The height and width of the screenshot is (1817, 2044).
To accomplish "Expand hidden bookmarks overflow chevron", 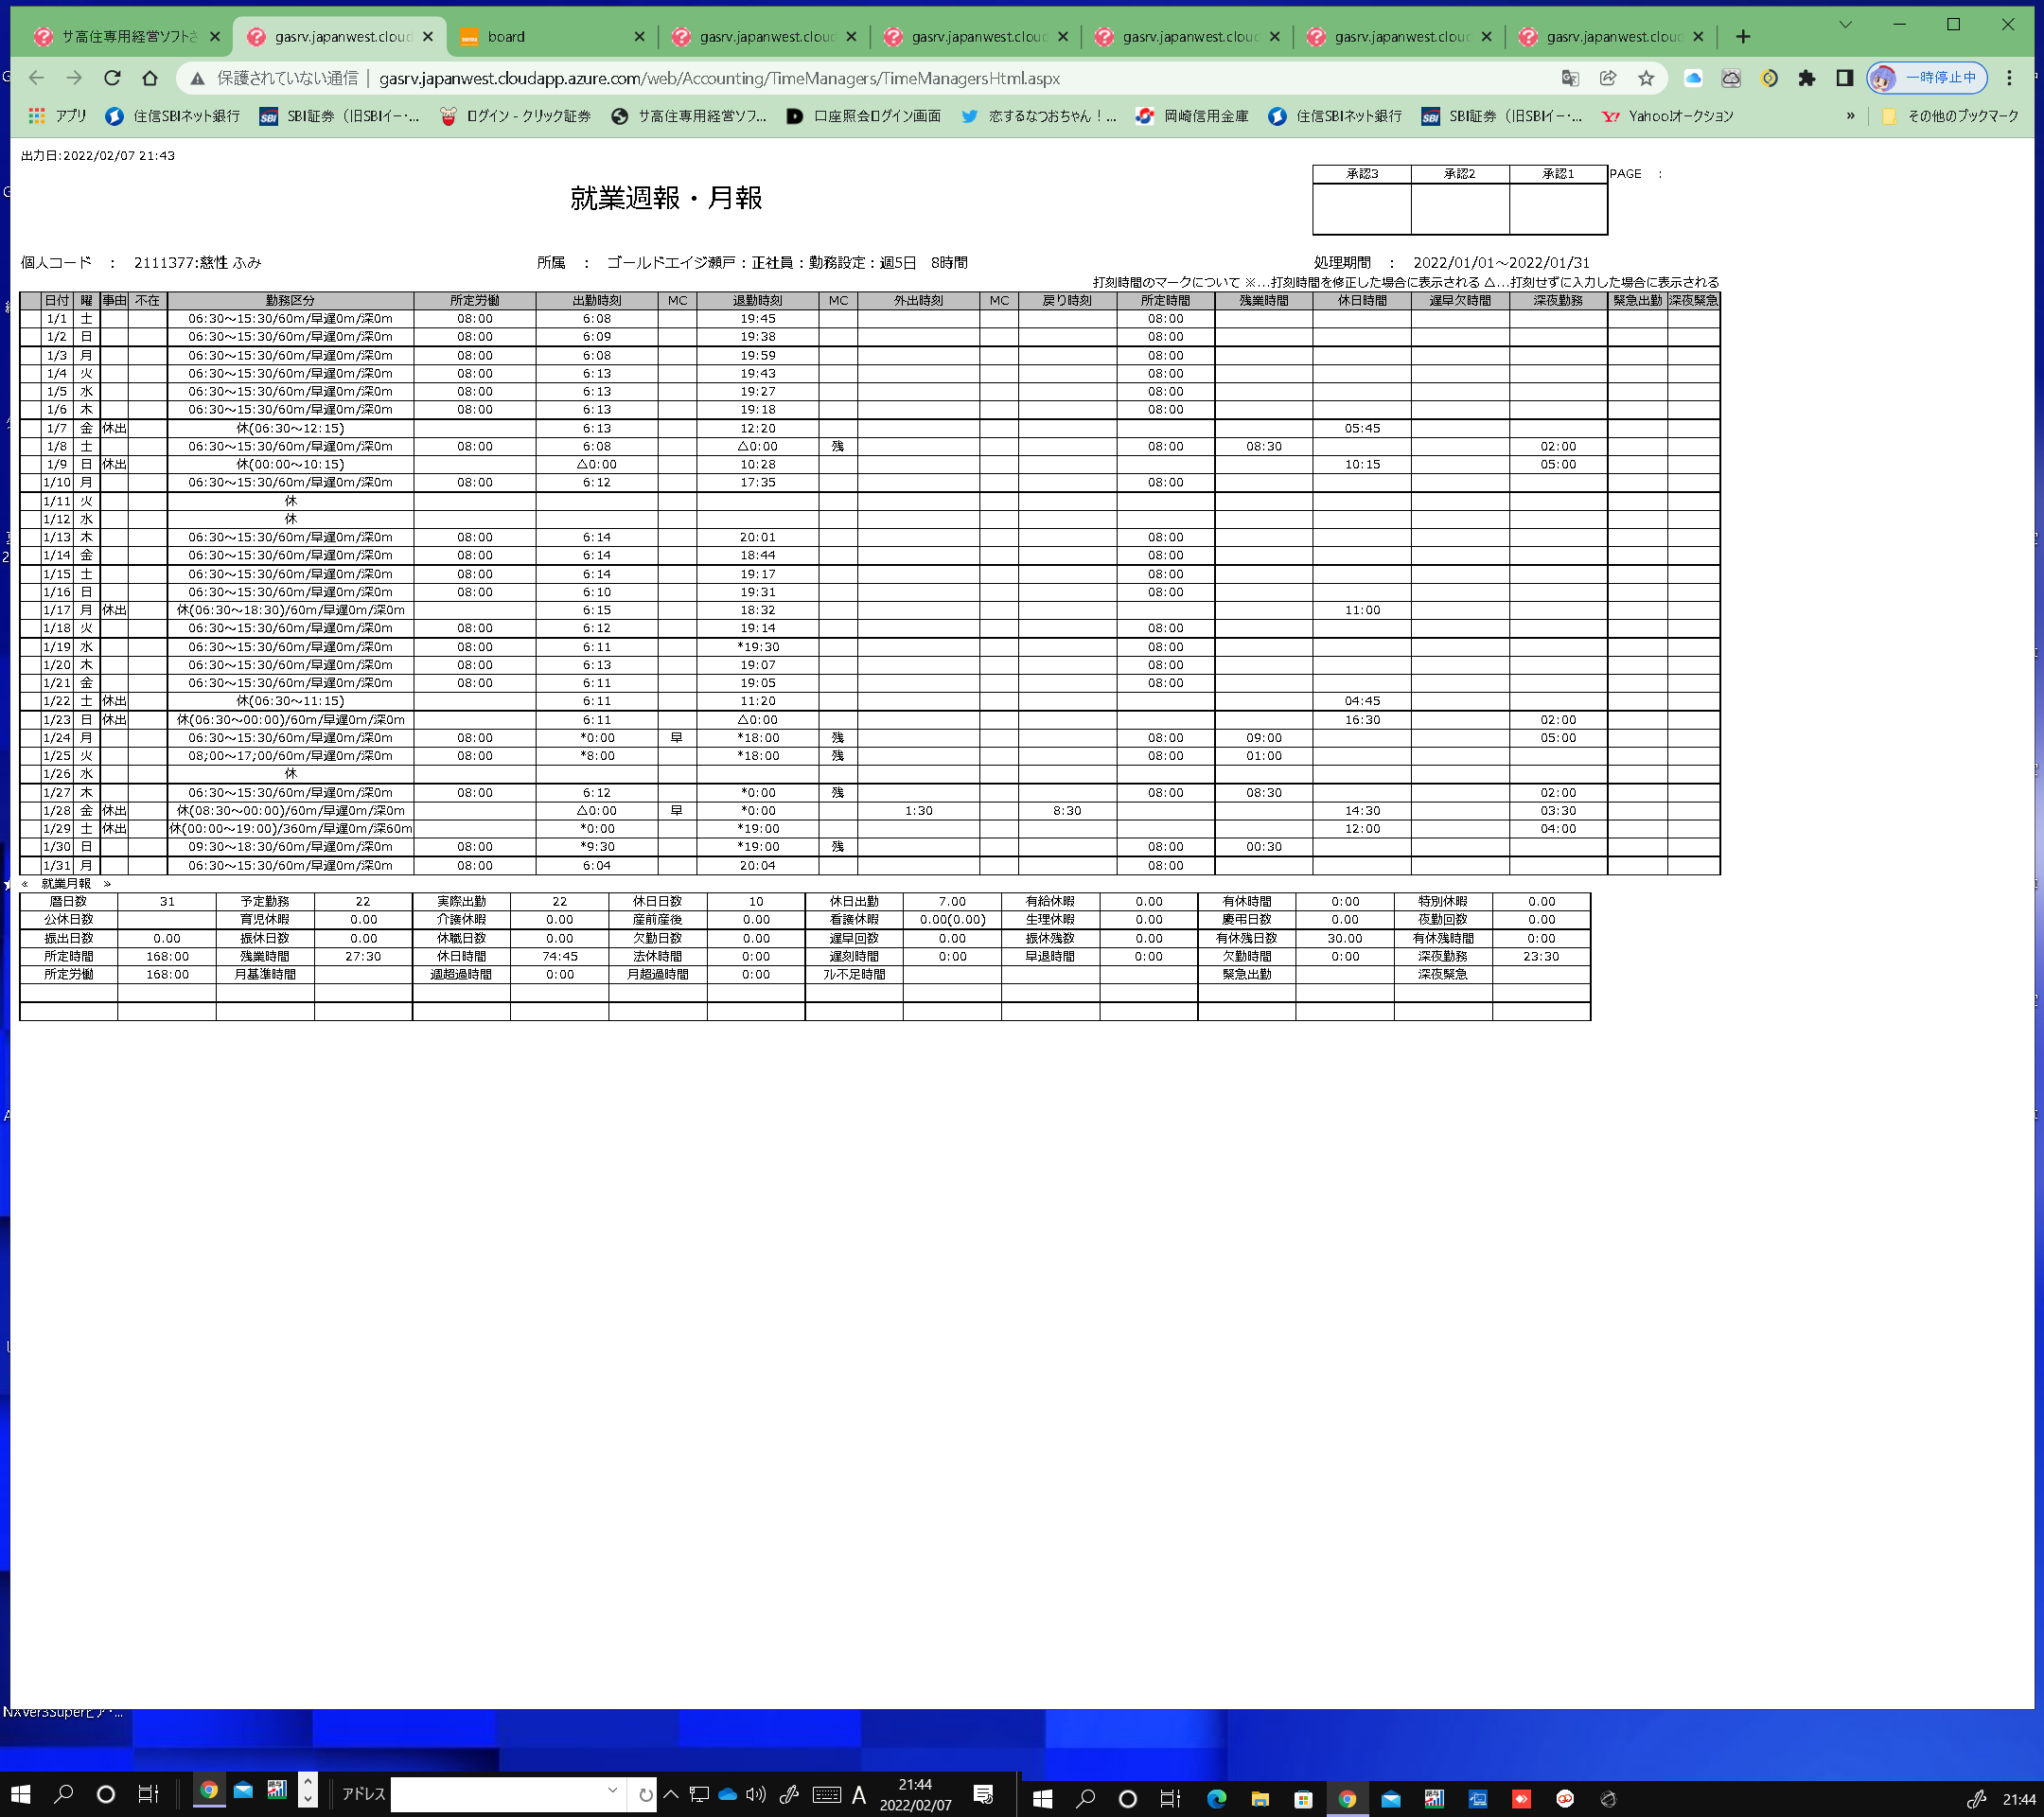I will click(1850, 116).
